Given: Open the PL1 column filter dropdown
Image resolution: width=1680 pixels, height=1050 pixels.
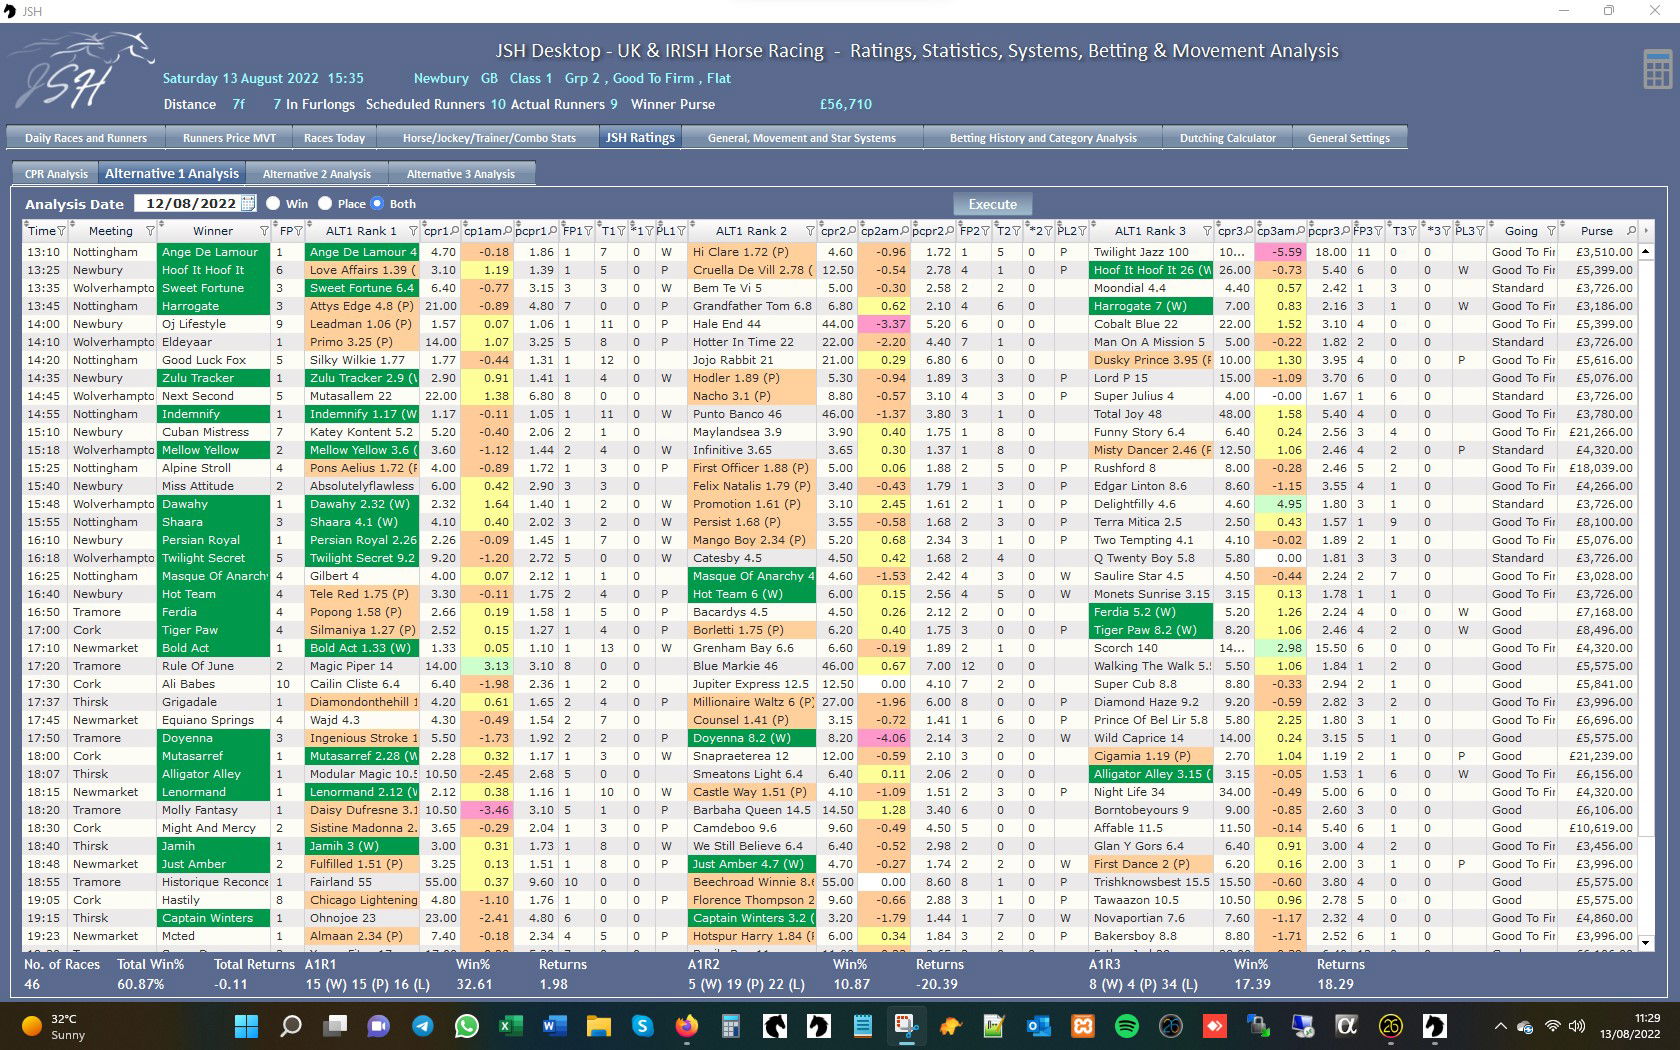Looking at the screenshot, I should tap(681, 231).
